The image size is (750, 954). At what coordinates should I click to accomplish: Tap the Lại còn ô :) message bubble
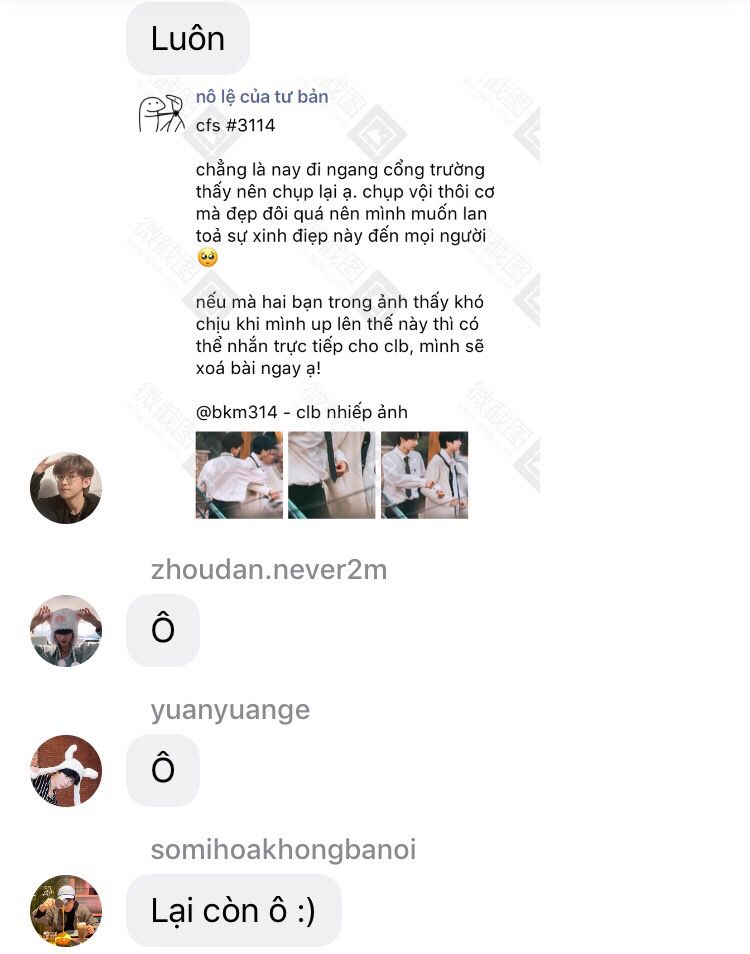[234, 910]
